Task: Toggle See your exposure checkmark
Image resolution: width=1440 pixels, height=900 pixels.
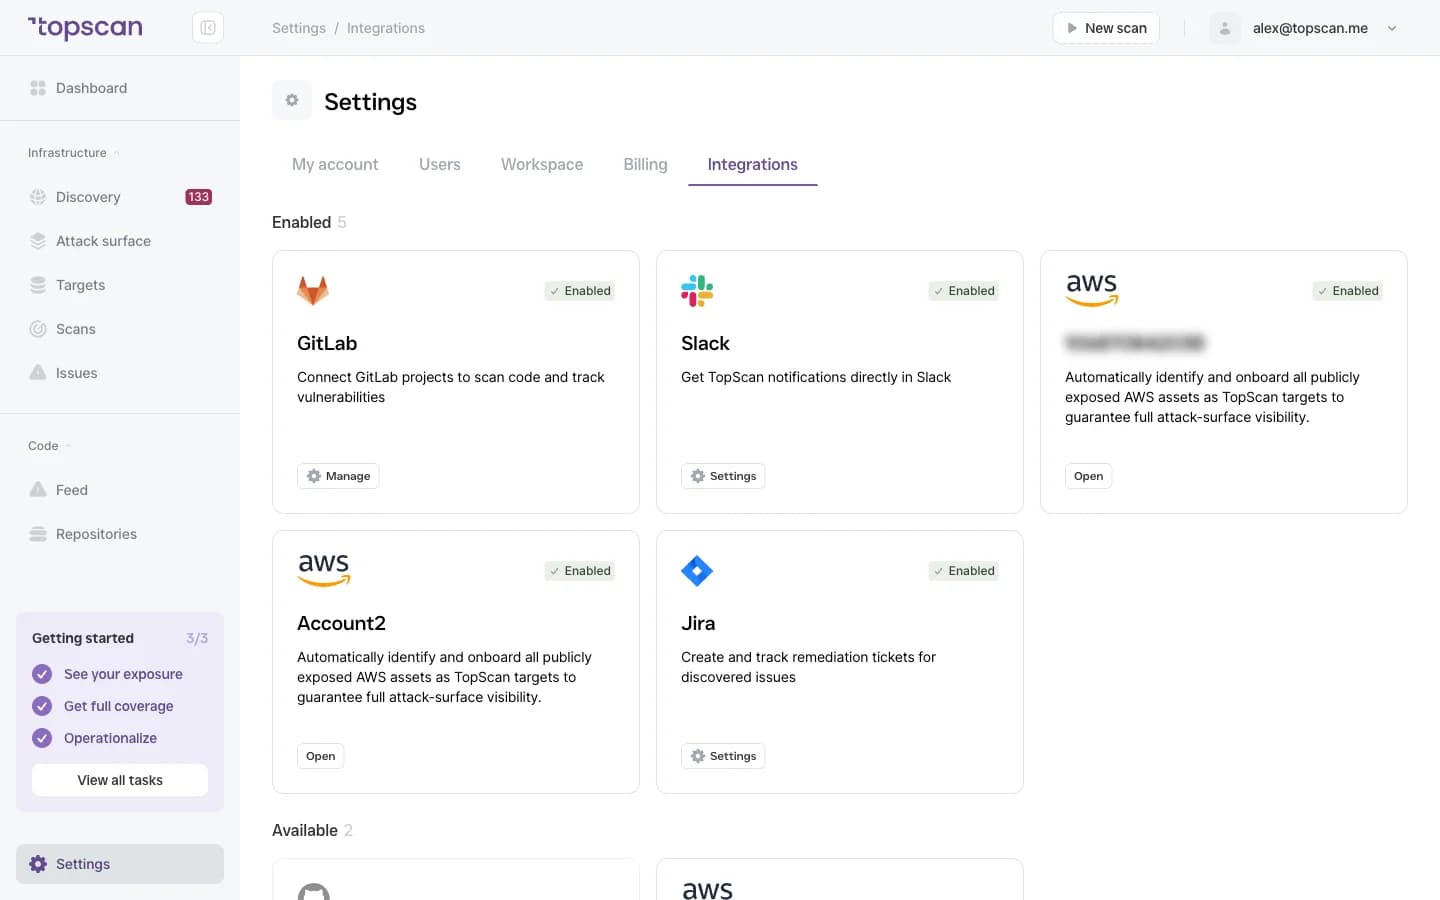Action: [x=42, y=674]
